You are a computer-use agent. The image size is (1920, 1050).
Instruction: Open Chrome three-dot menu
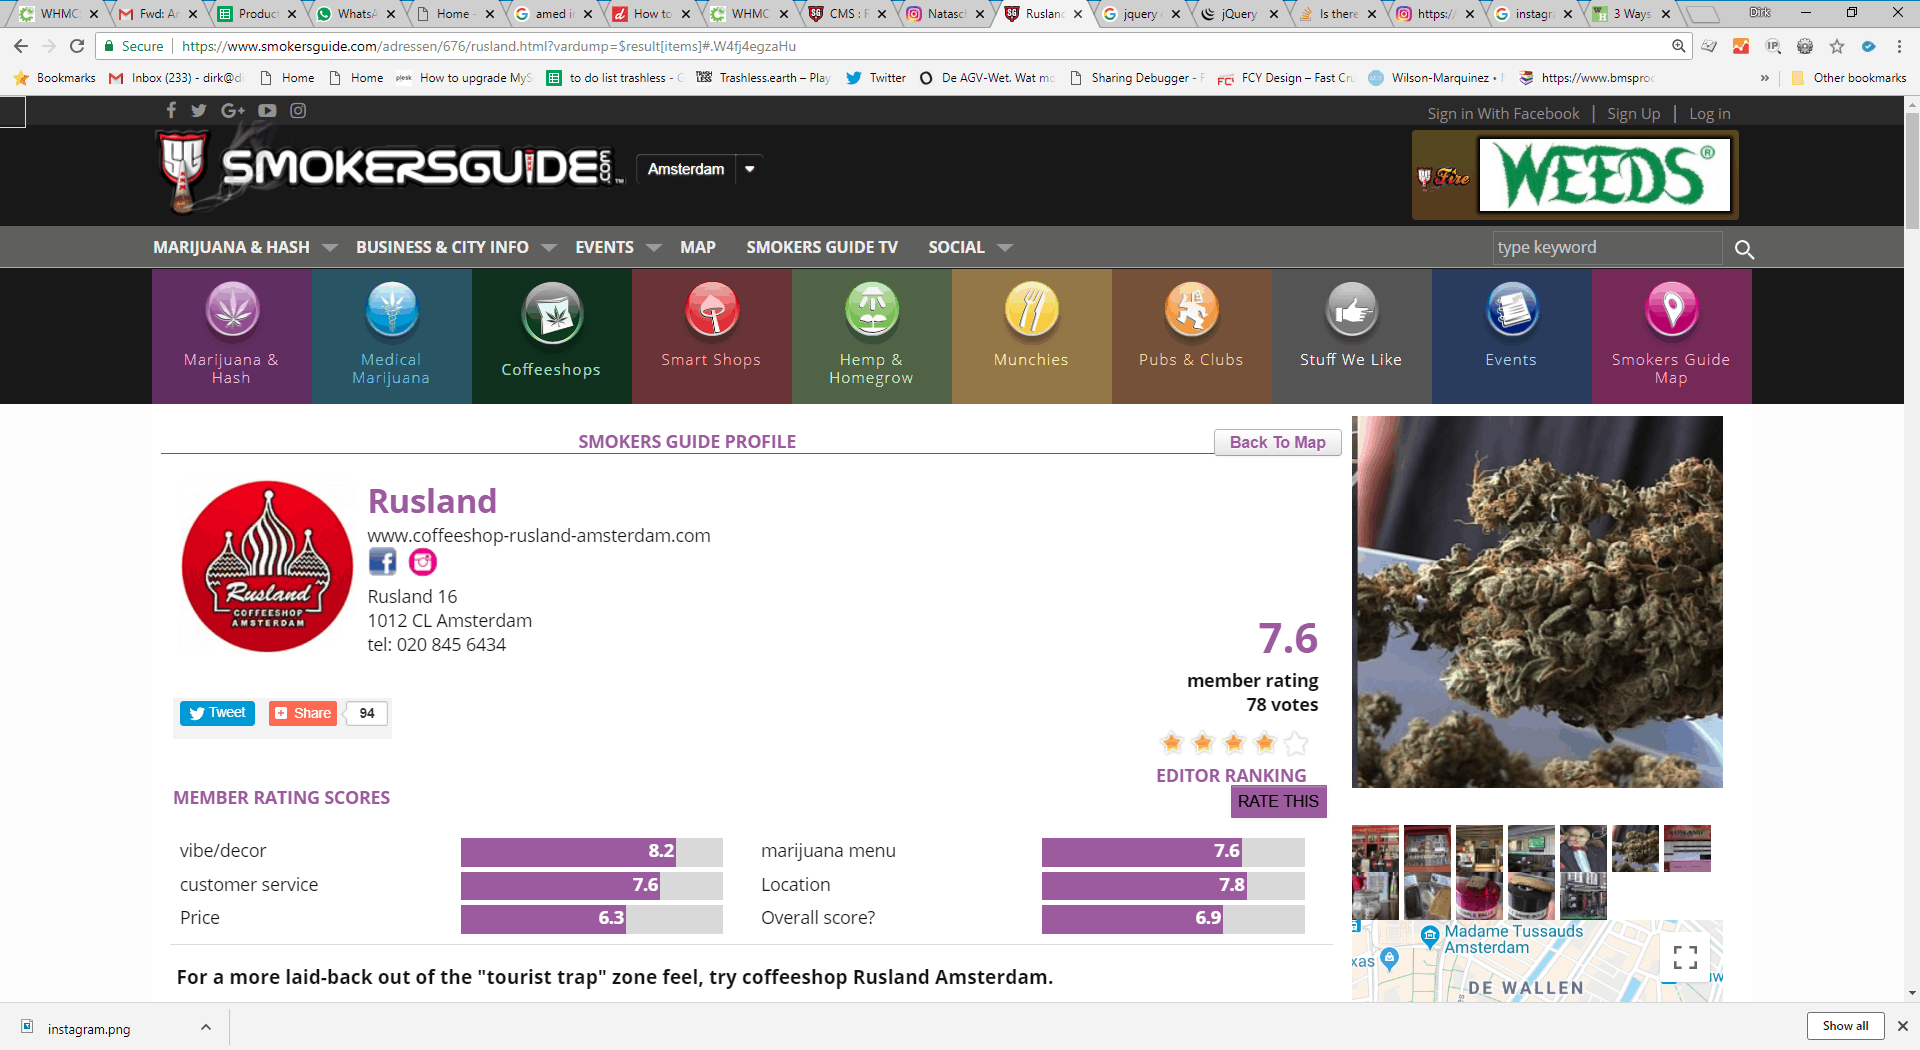1899,46
